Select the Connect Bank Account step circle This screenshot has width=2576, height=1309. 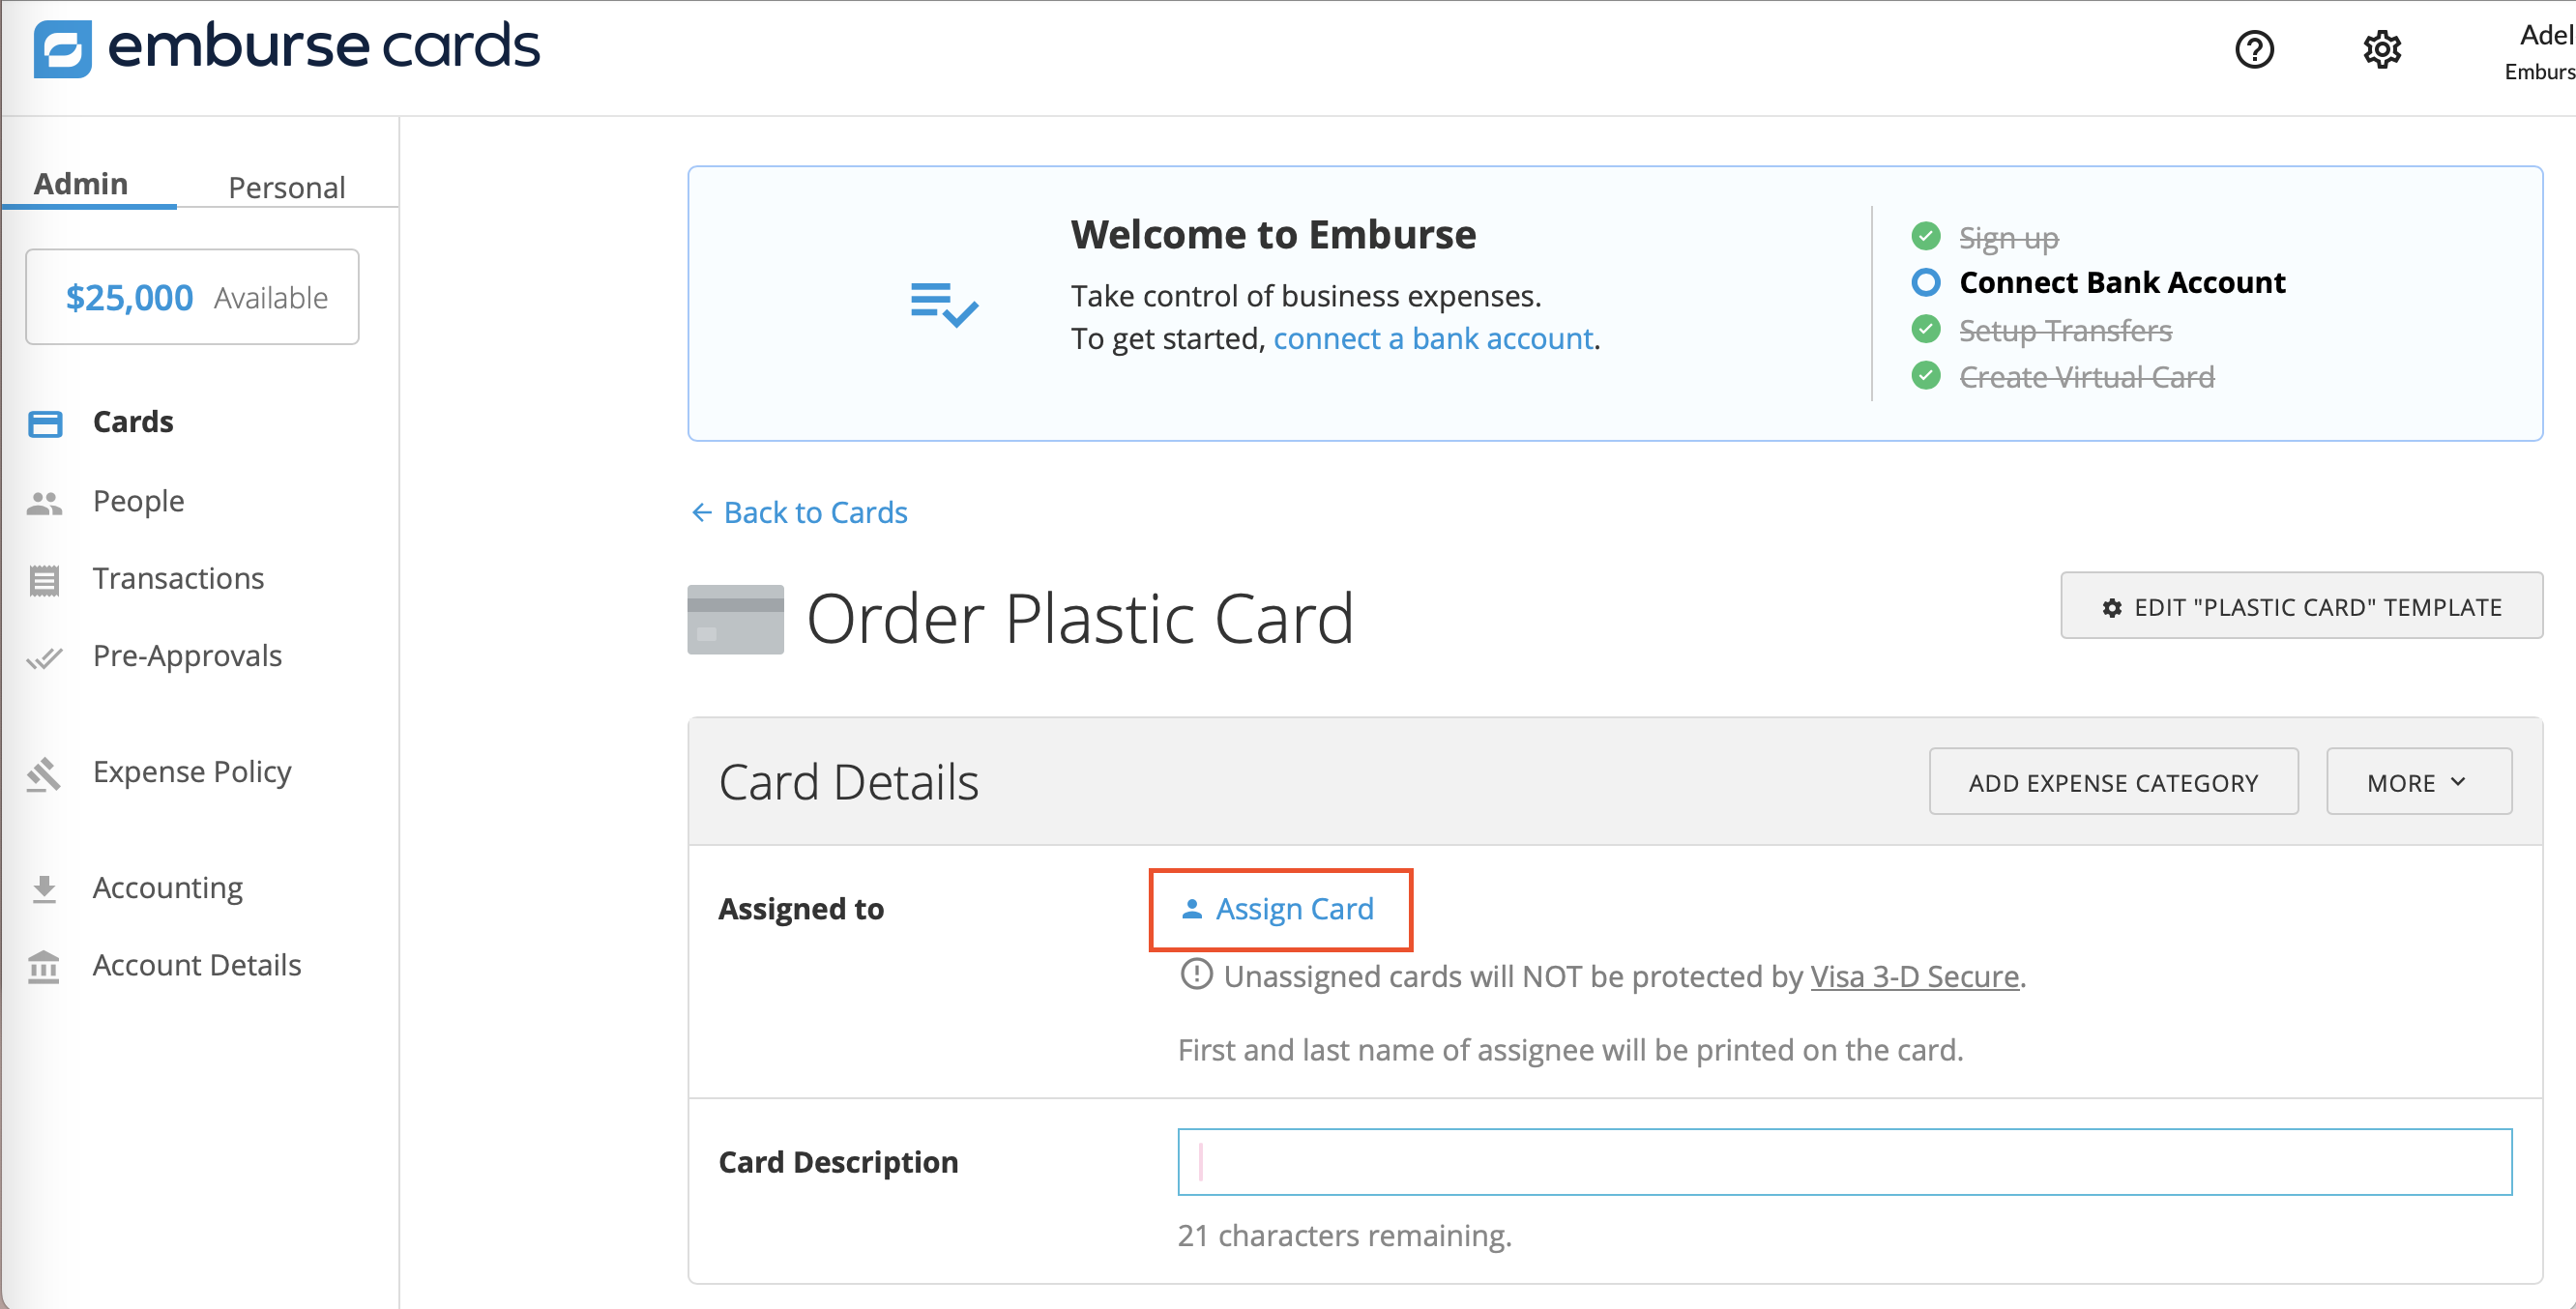click(1926, 282)
